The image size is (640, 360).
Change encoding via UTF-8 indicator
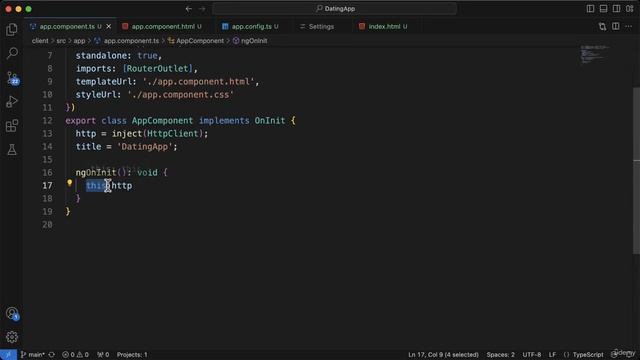[532, 355]
